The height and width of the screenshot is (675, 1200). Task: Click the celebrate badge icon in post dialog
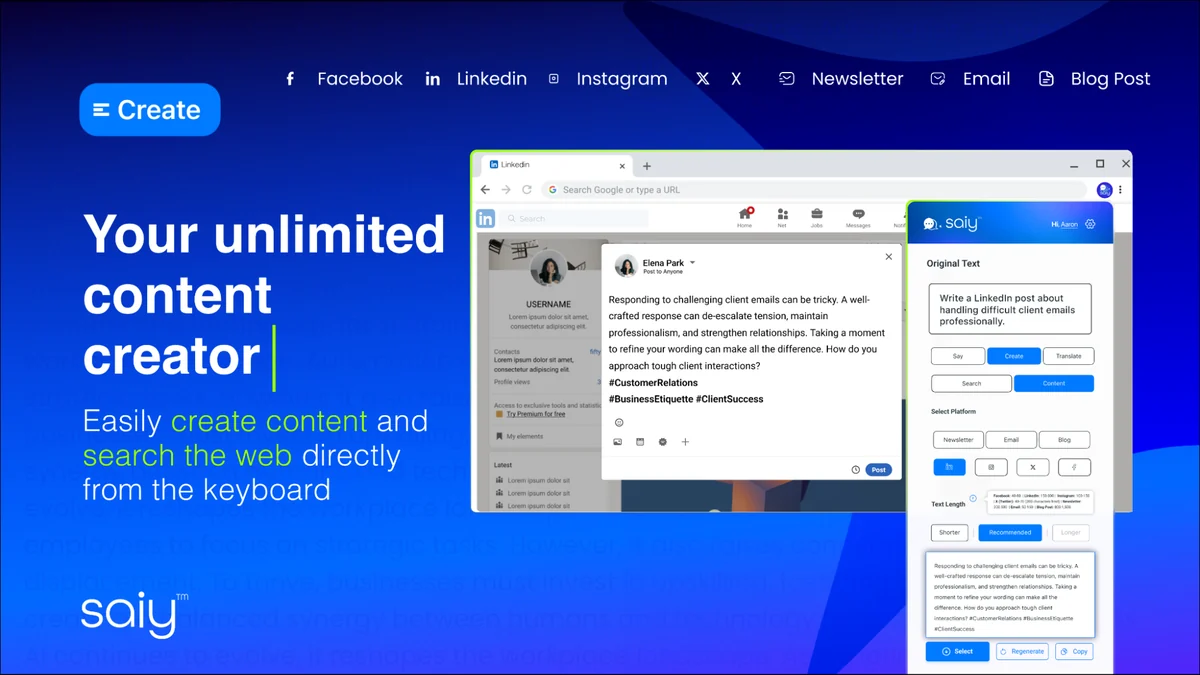pos(663,442)
